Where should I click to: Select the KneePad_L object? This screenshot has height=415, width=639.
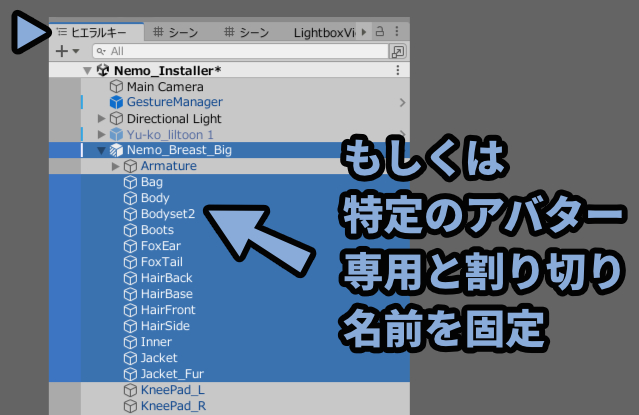coord(172,390)
